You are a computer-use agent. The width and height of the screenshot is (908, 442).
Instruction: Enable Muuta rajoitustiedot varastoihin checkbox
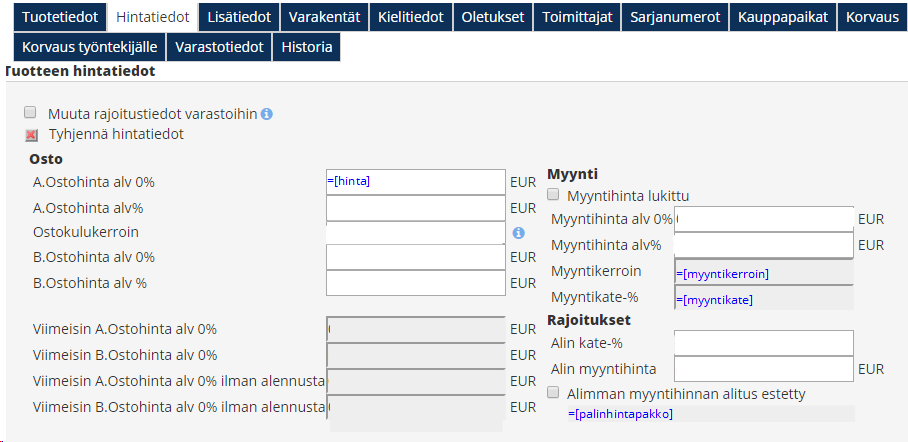(x=30, y=112)
